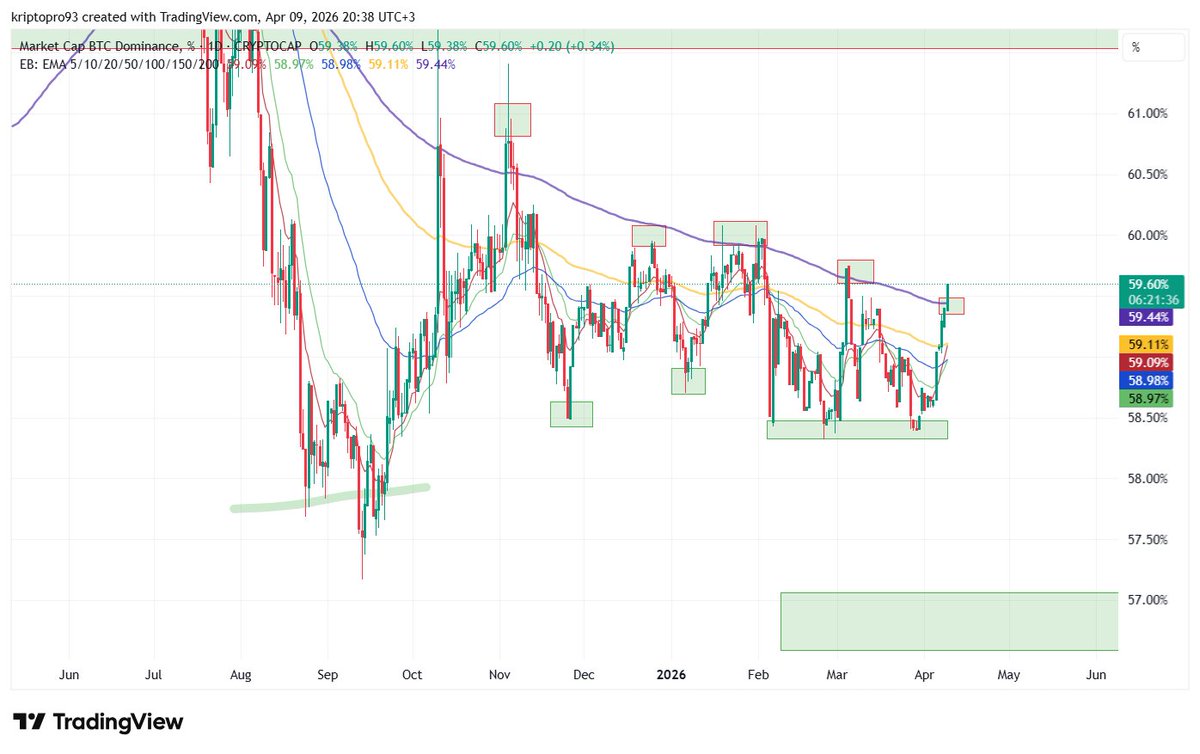The width and height of the screenshot is (1200, 754).
Task: Click the Nov label on time axis
Action: pyautogui.click(x=499, y=675)
